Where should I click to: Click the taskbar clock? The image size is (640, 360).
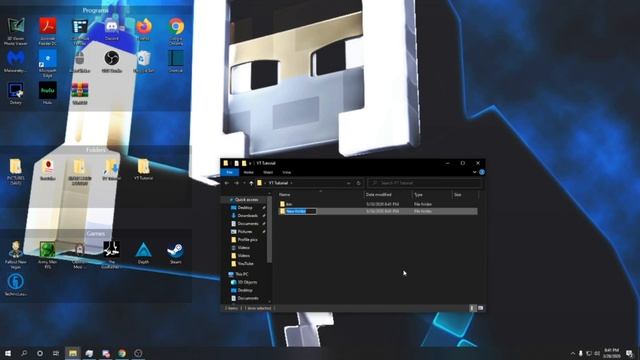(x=611, y=353)
